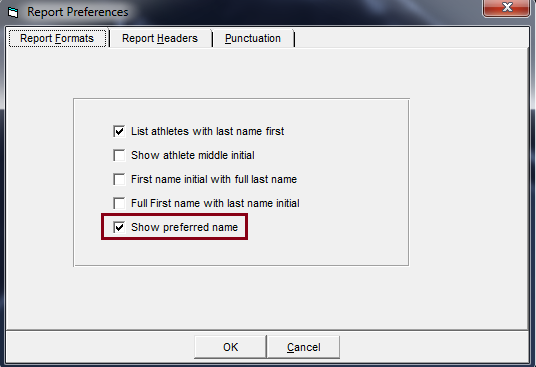Select the Report Formats tab

[57, 38]
